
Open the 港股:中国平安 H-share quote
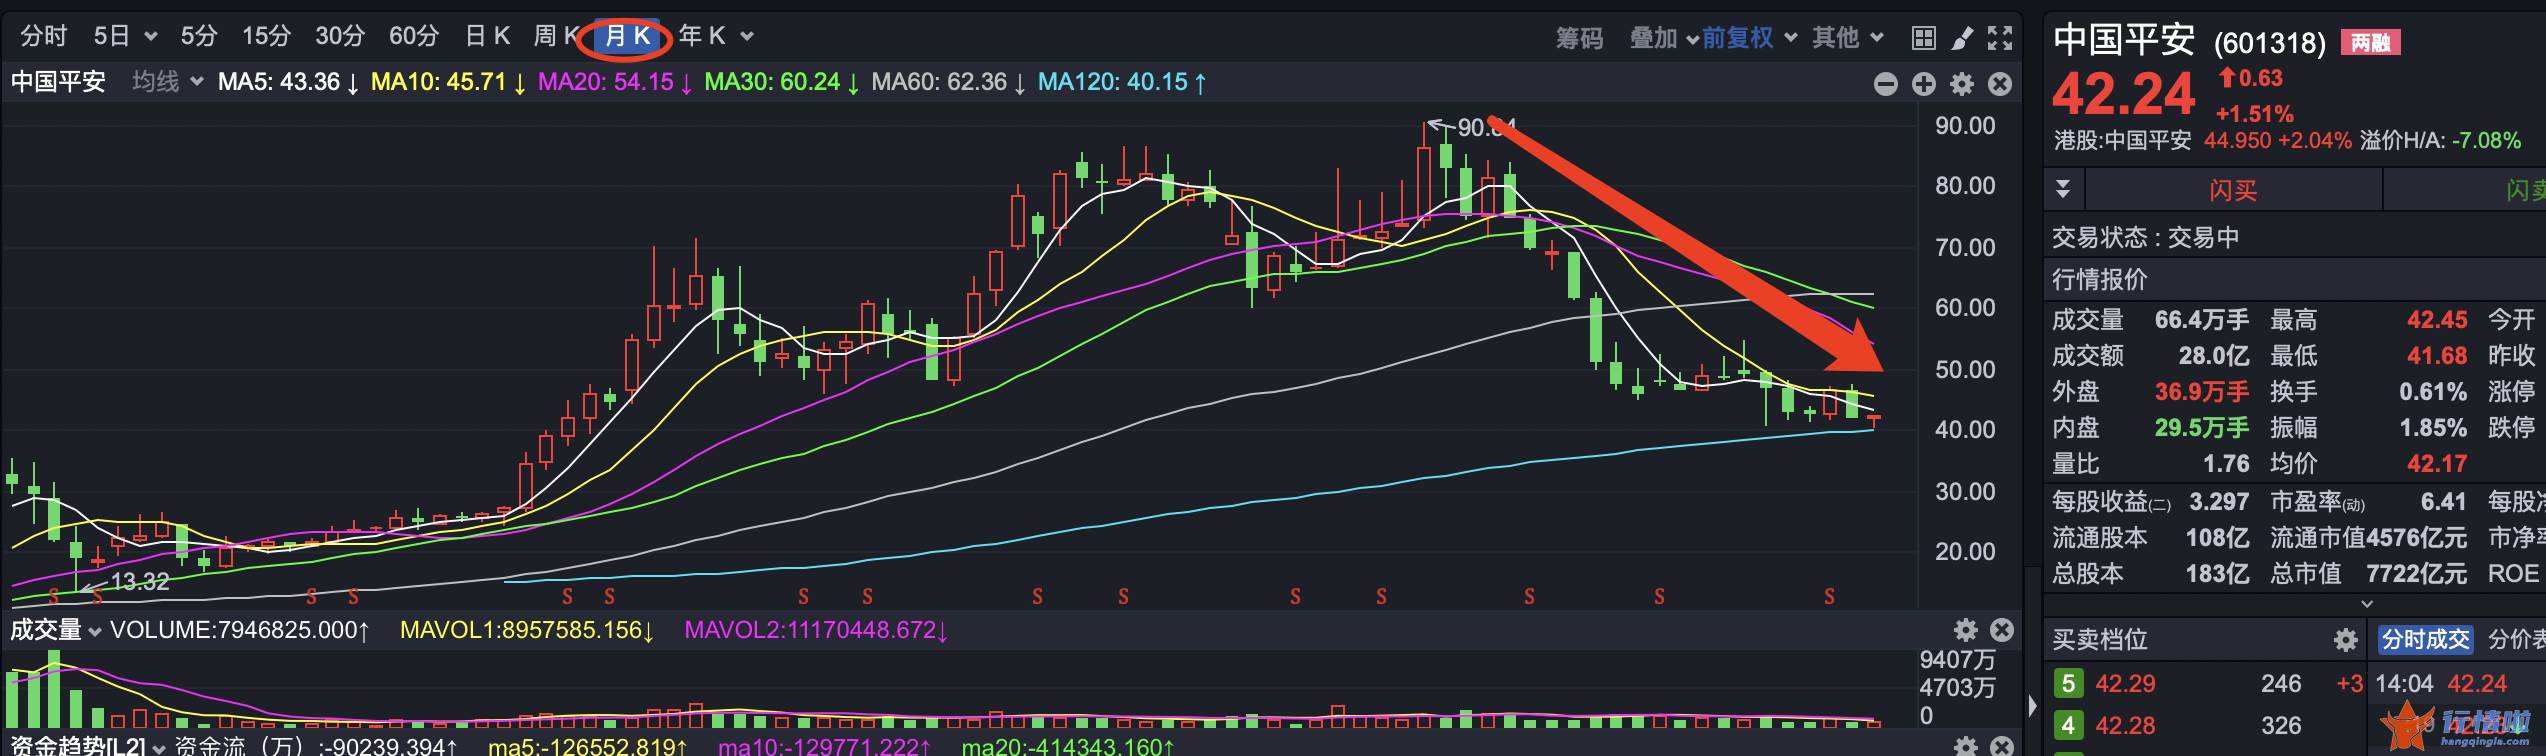(x=2122, y=141)
